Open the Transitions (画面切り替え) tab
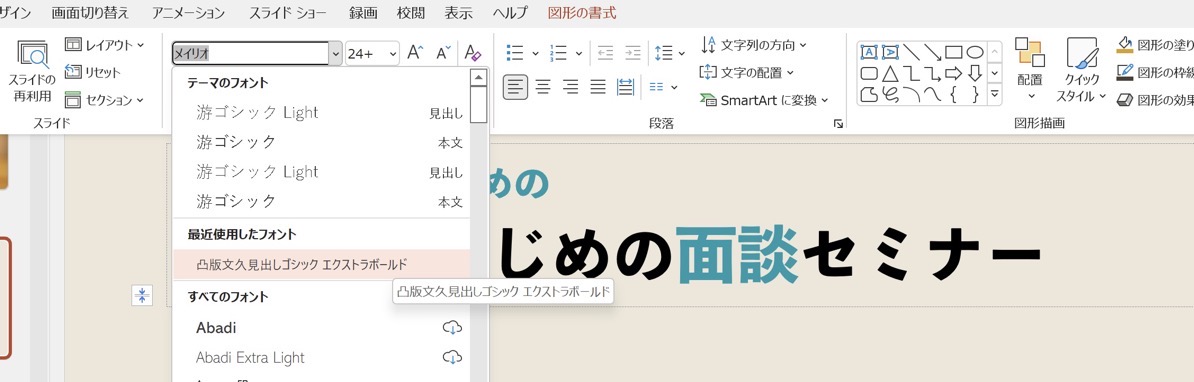The height and width of the screenshot is (382, 1194). (91, 13)
